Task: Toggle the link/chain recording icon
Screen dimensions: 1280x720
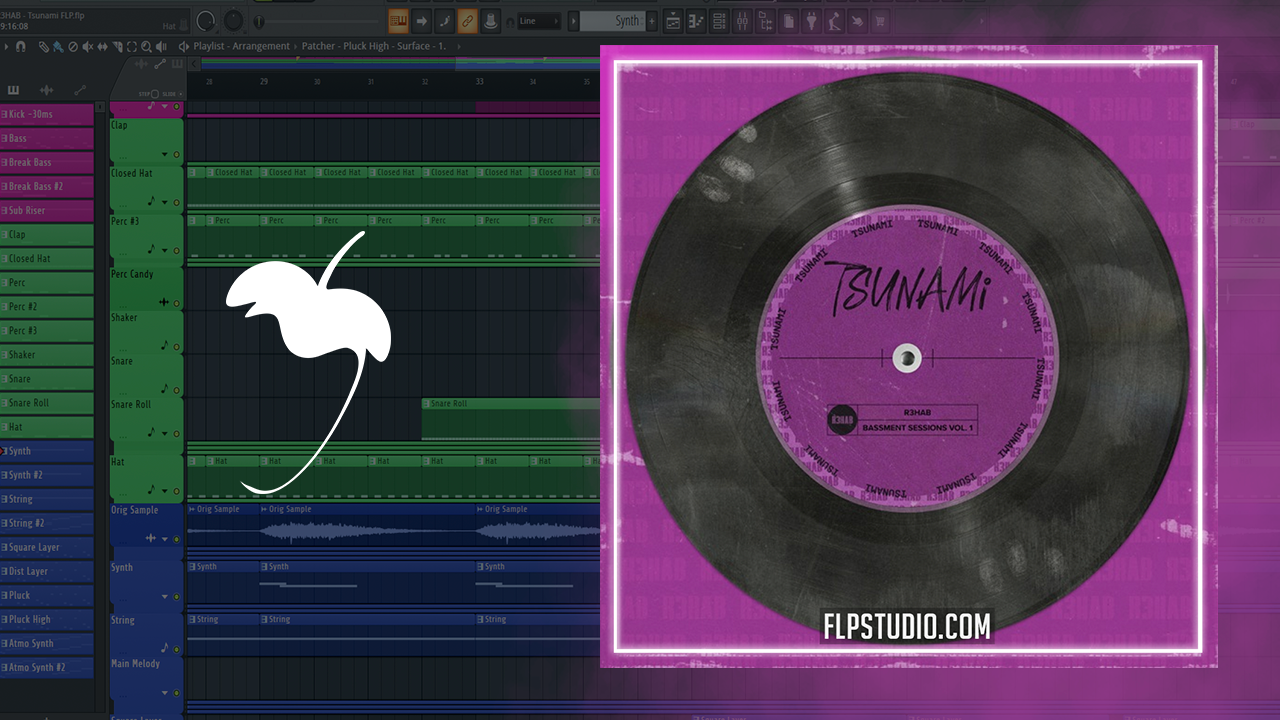Action: pos(467,21)
